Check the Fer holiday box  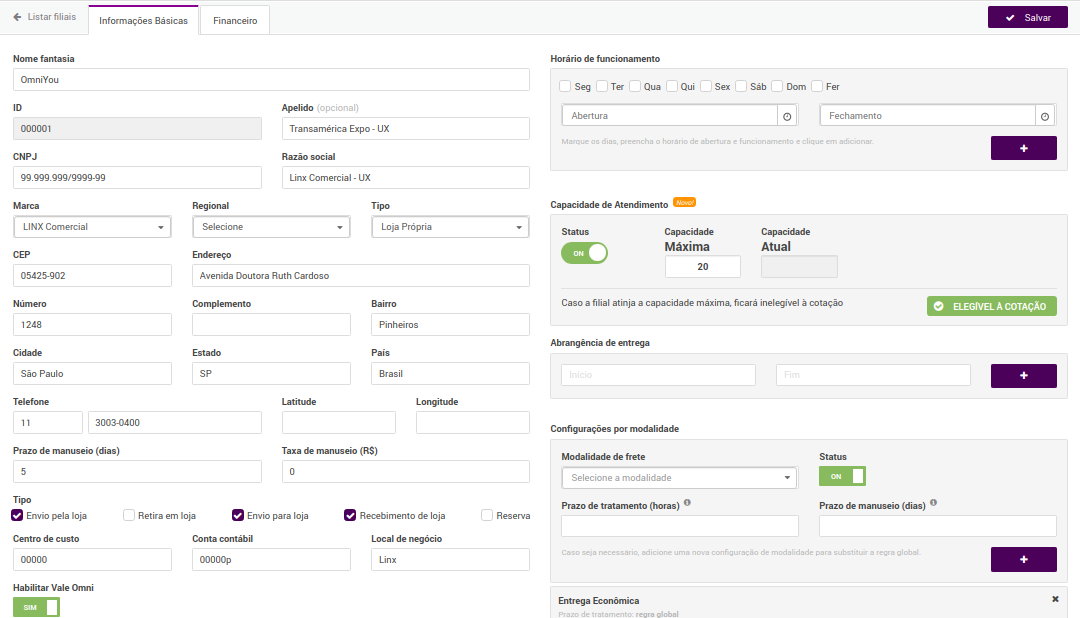click(817, 86)
